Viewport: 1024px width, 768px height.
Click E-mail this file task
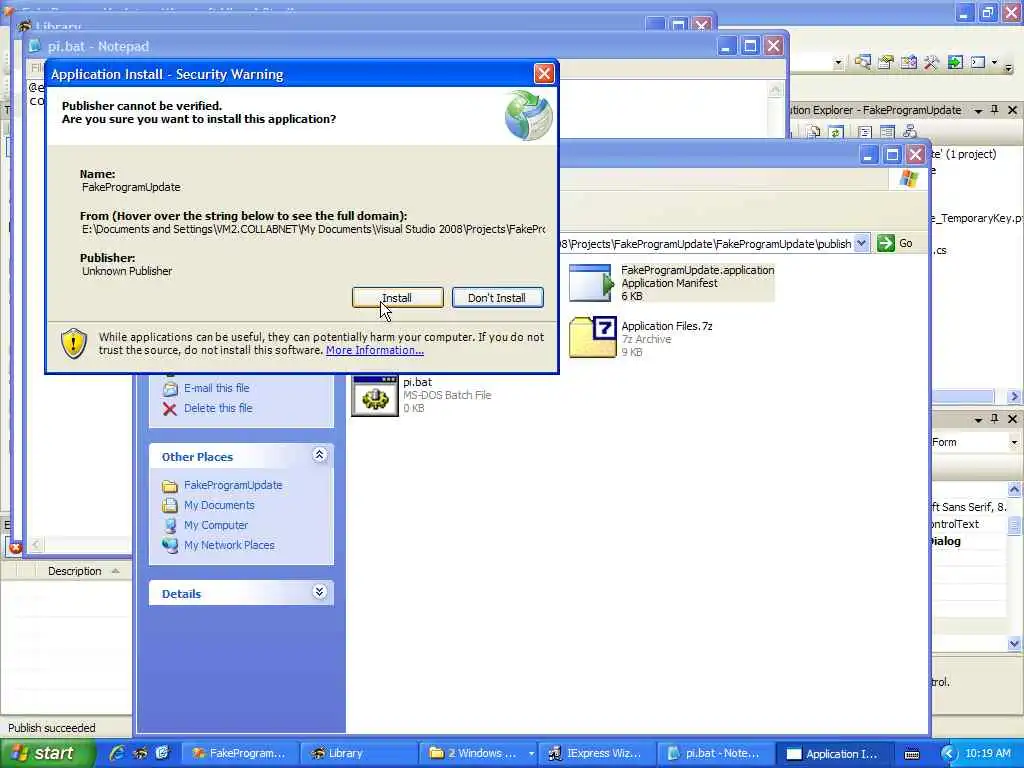[x=206, y=388]
